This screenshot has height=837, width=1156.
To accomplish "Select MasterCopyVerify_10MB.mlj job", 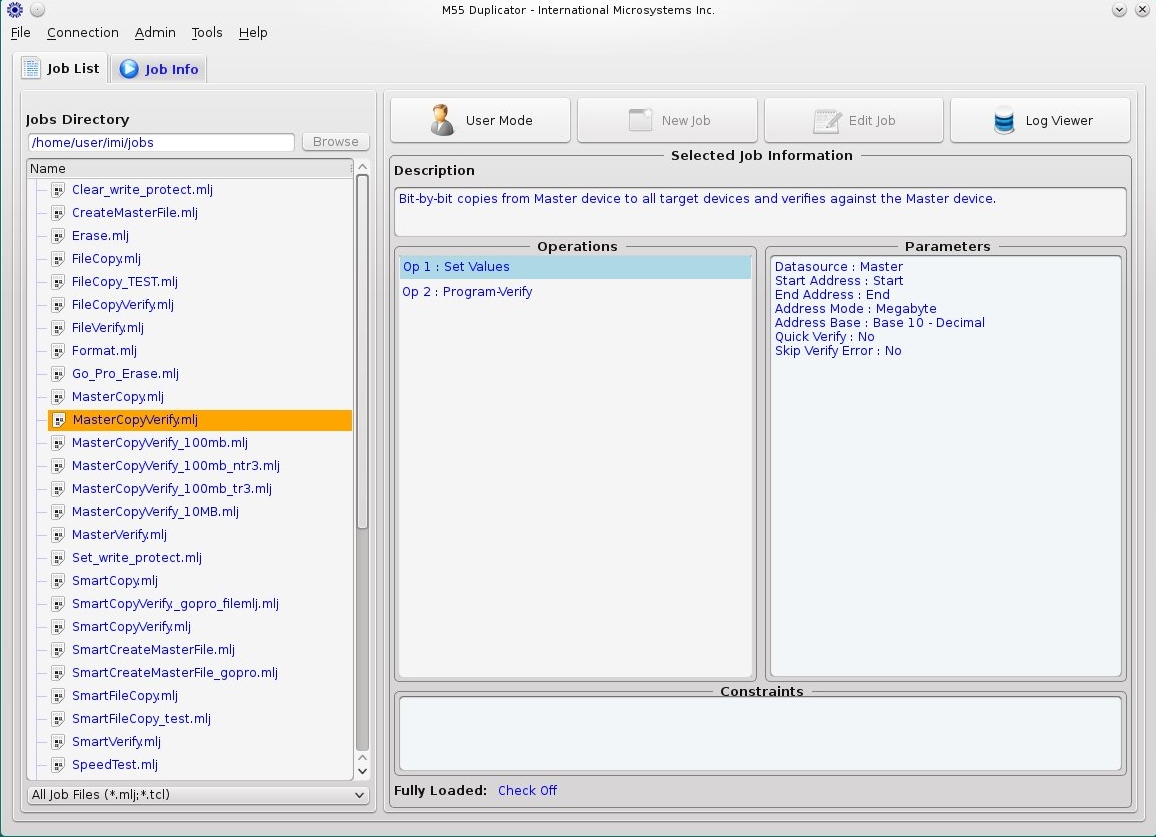I will click(x=155, y=512).
